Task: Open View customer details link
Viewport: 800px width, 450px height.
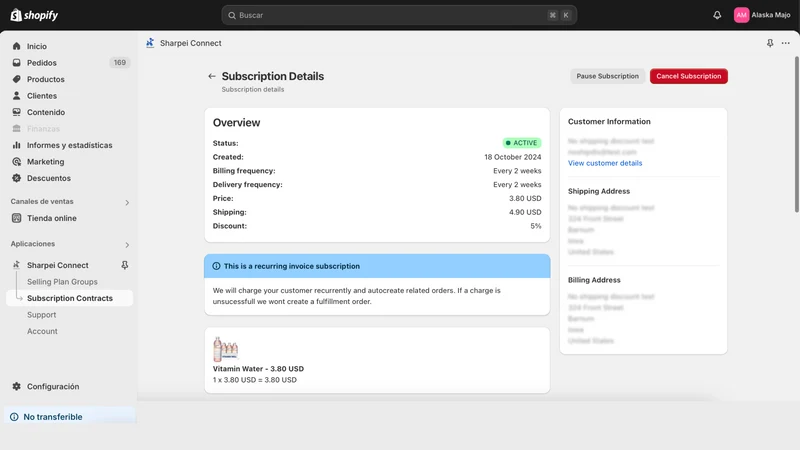Action: pos(605,163)
